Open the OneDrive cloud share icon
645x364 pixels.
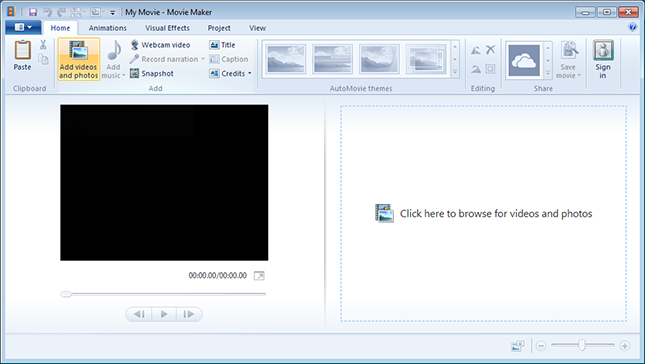point(524,61)
